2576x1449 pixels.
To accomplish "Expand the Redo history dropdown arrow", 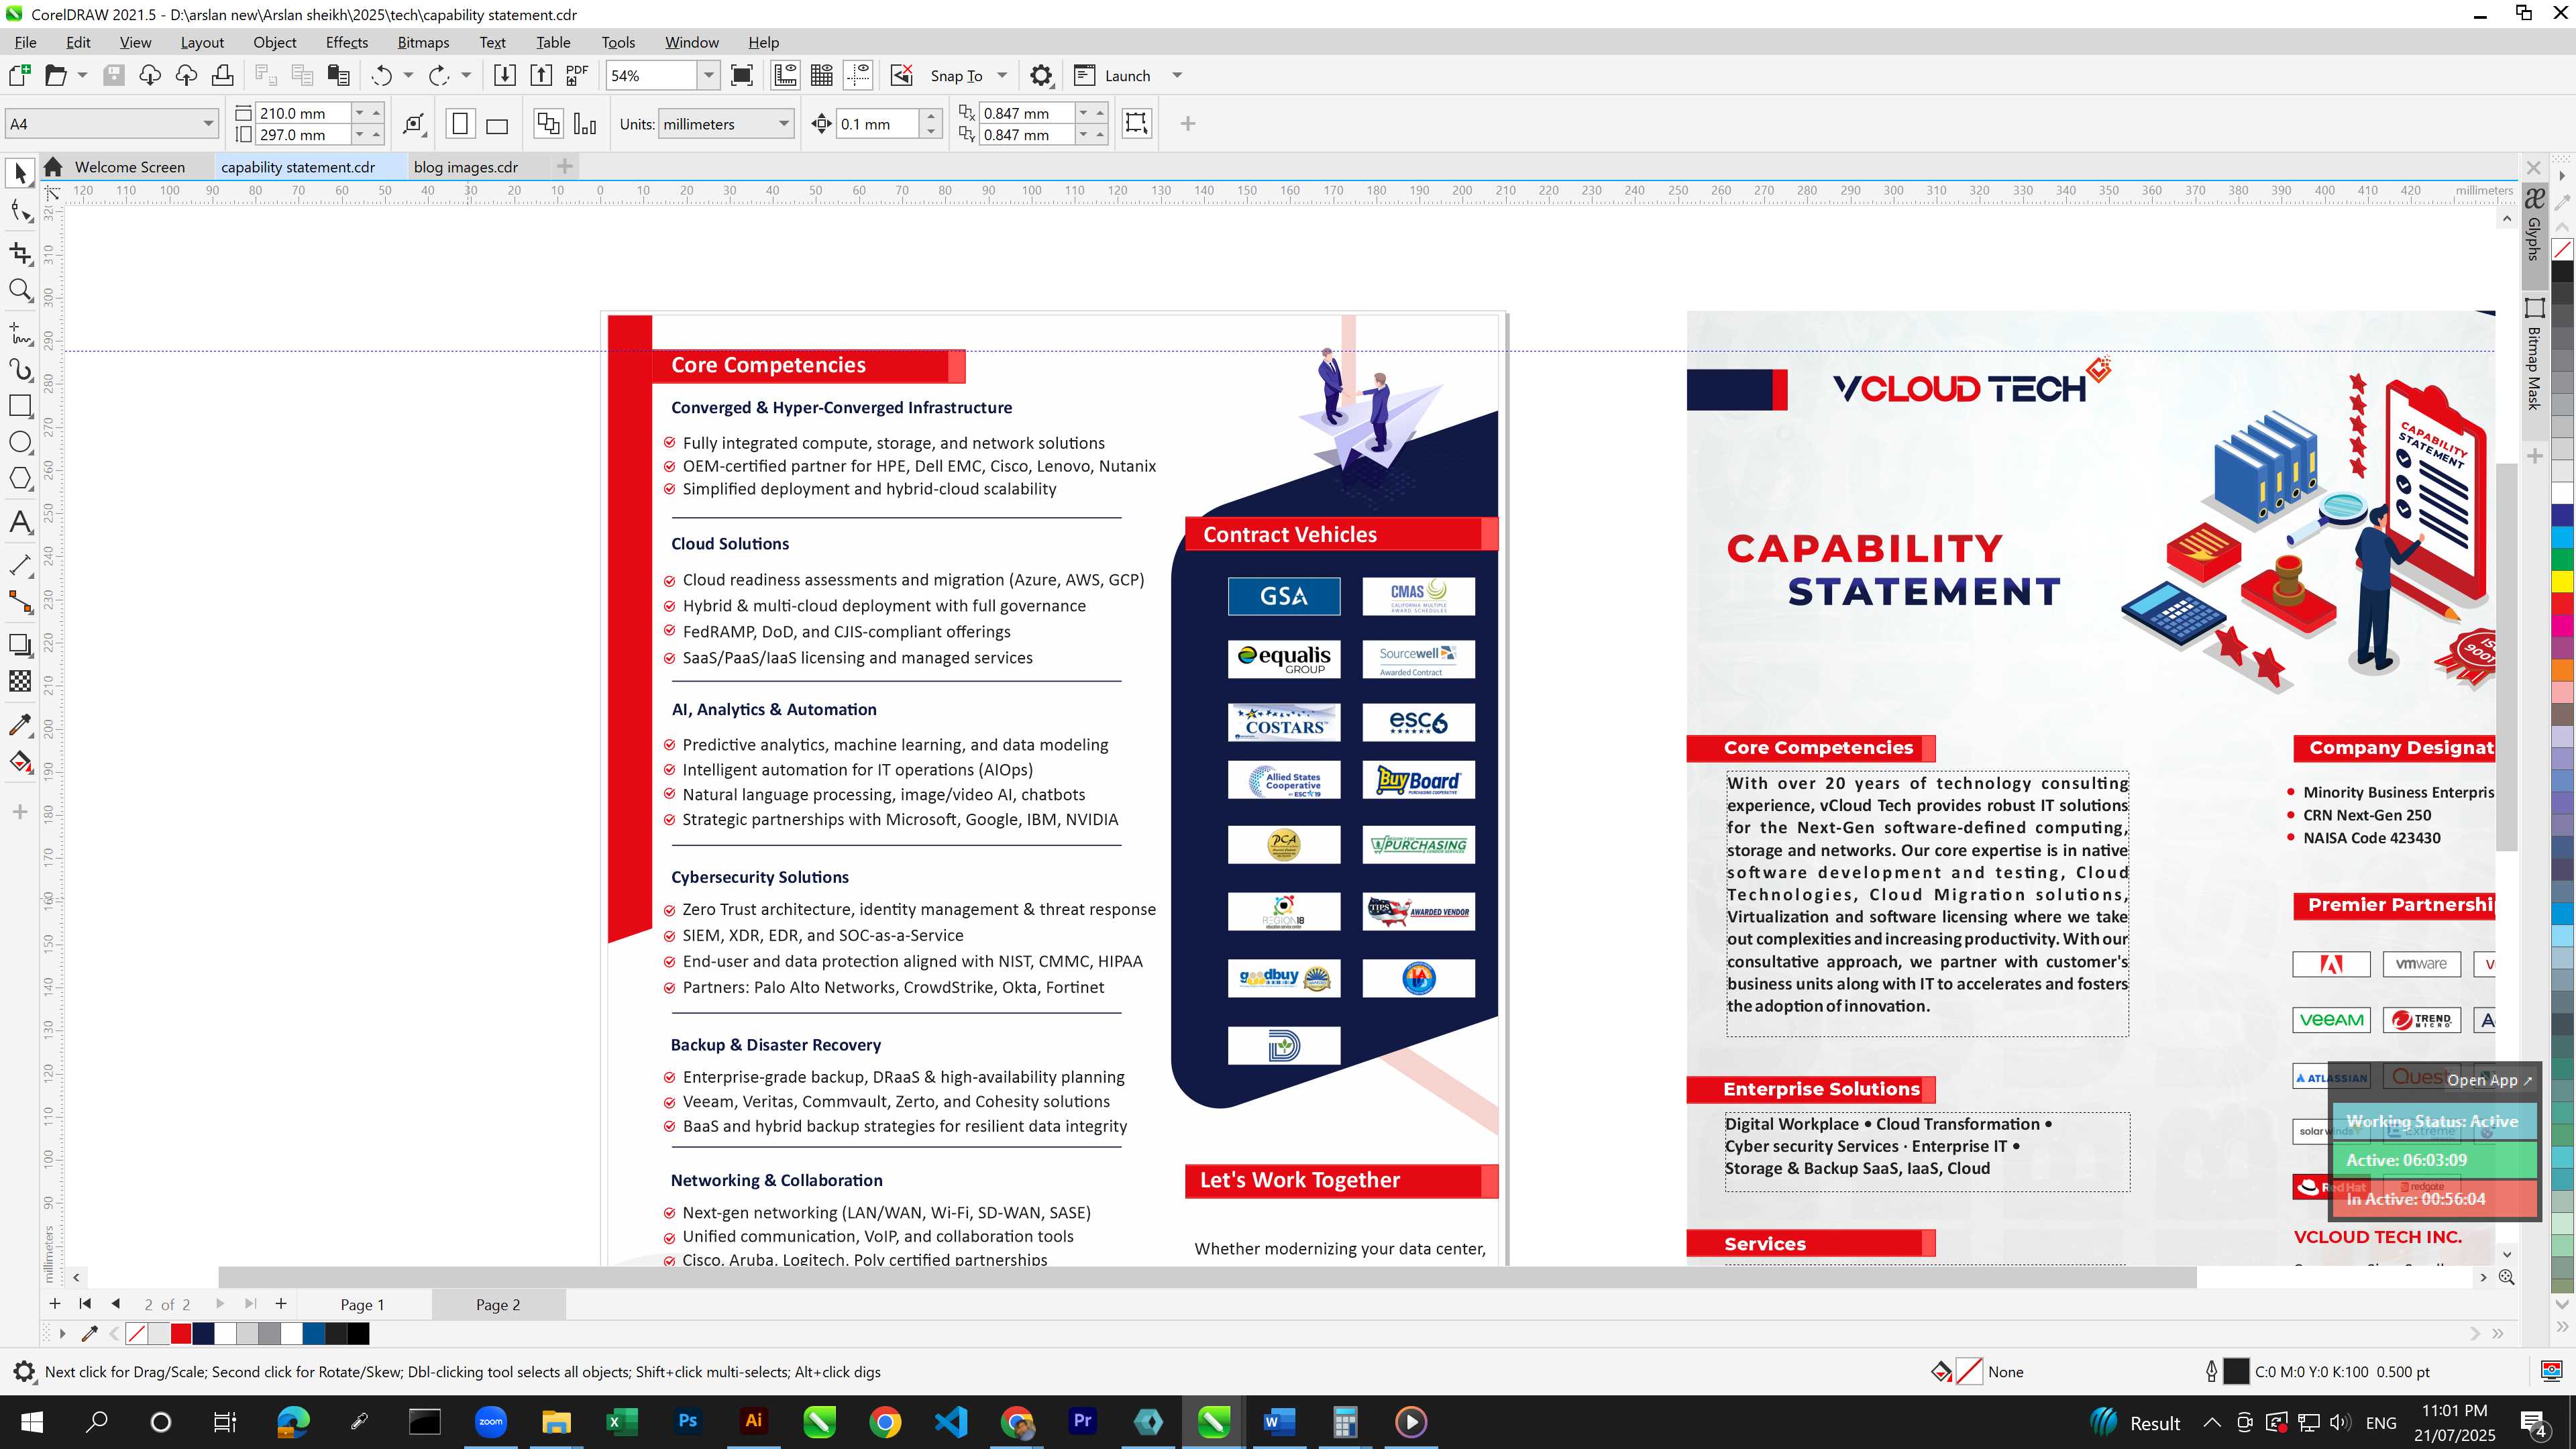I will (x=466, y=75).
